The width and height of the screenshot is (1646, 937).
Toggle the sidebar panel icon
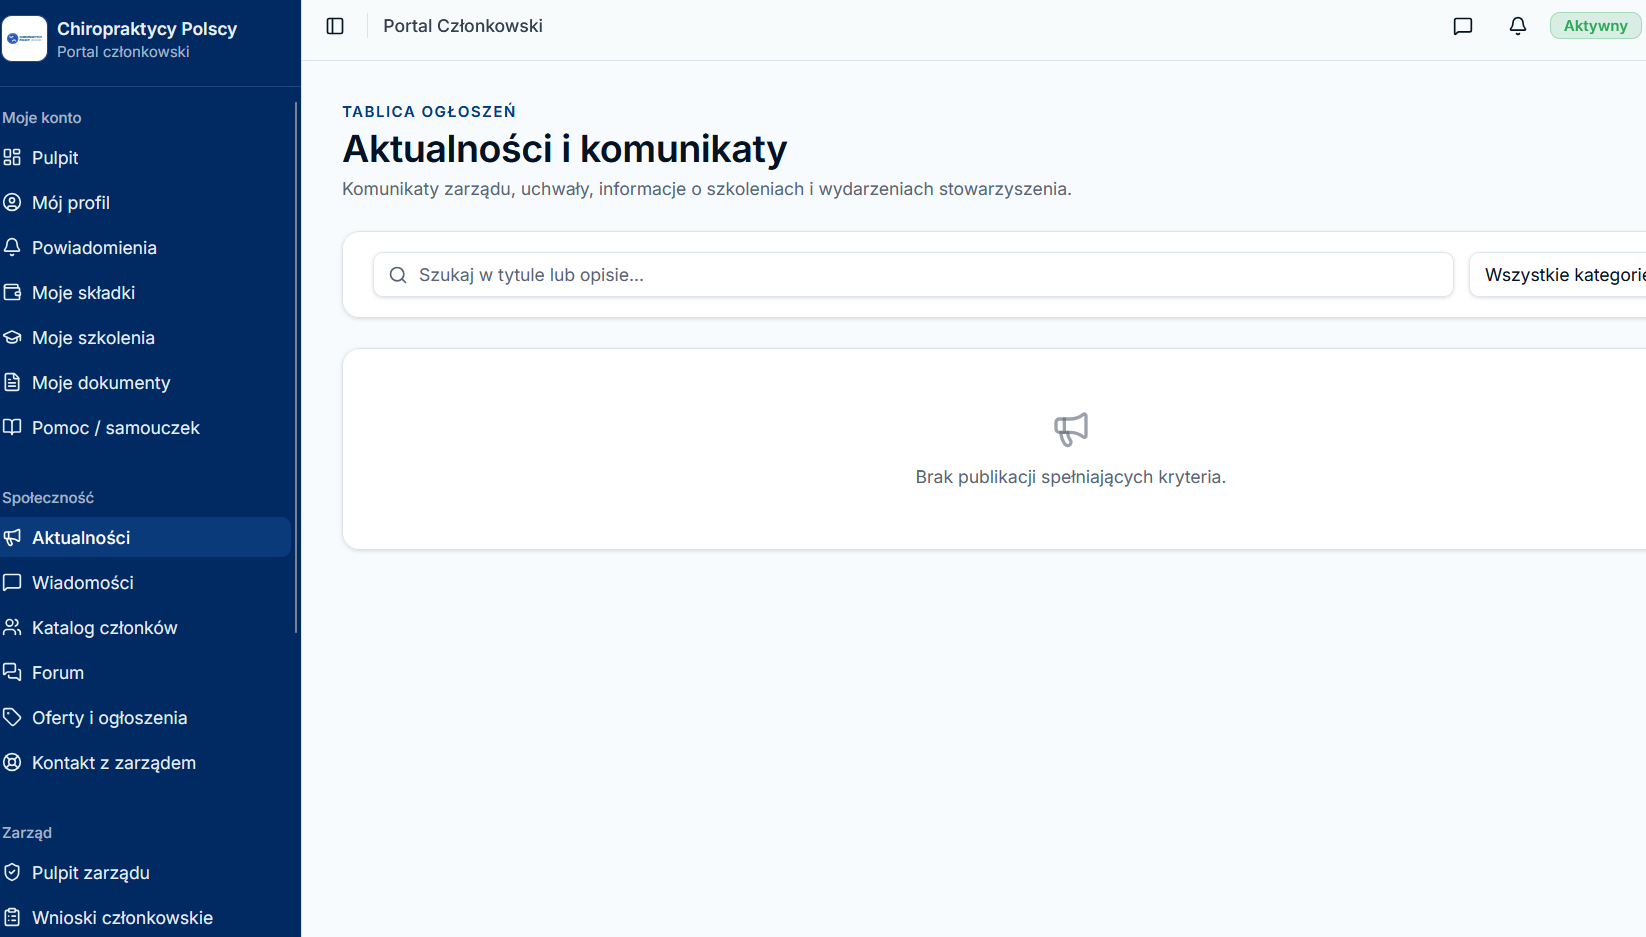pos(335,26)
